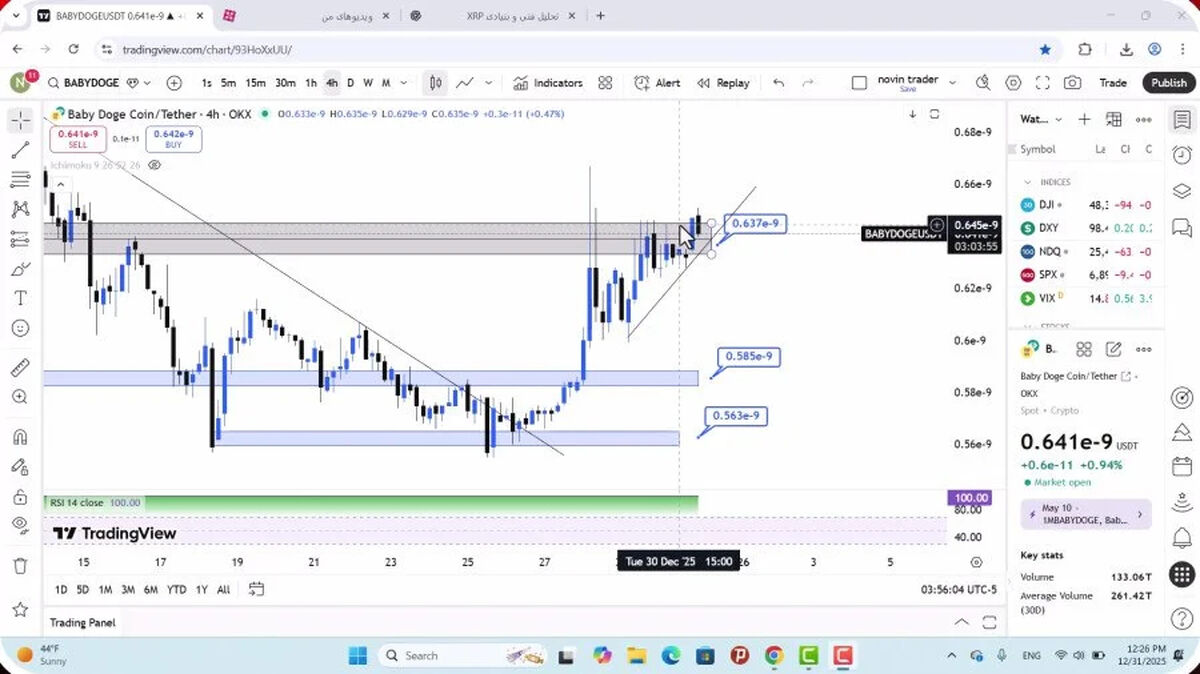
Task: Toggle magnet mode in left toolbar
Action: (20, 437)
